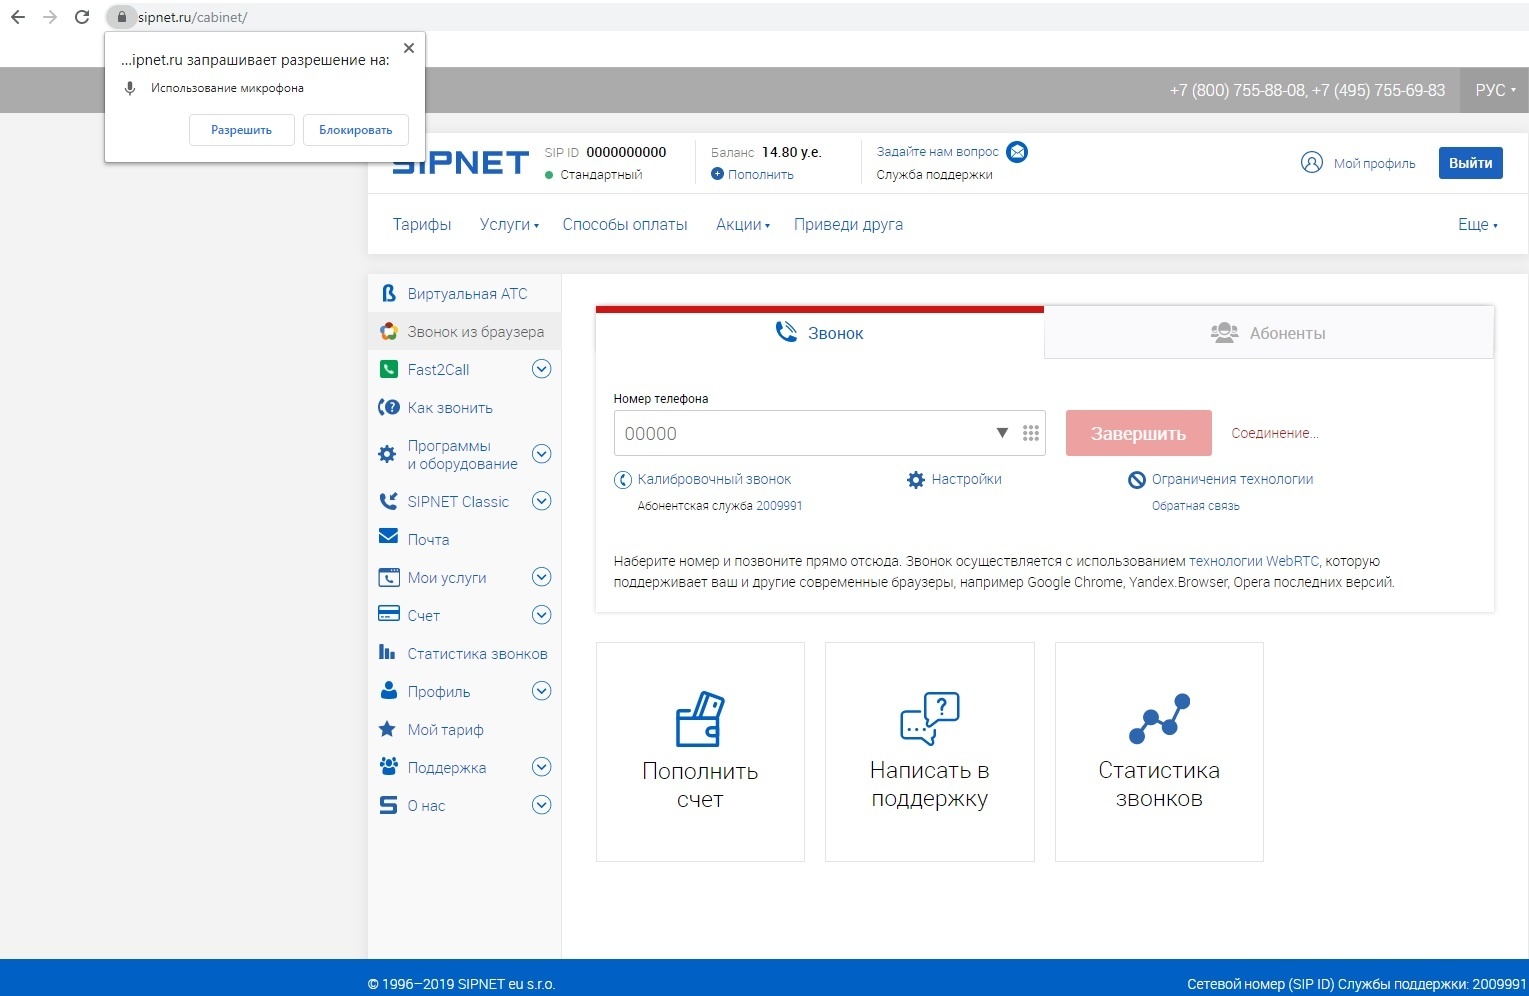Open the Тарифы menu item
The width and height of the screenshot is (1529, 996).
click(x=422, y=224)
